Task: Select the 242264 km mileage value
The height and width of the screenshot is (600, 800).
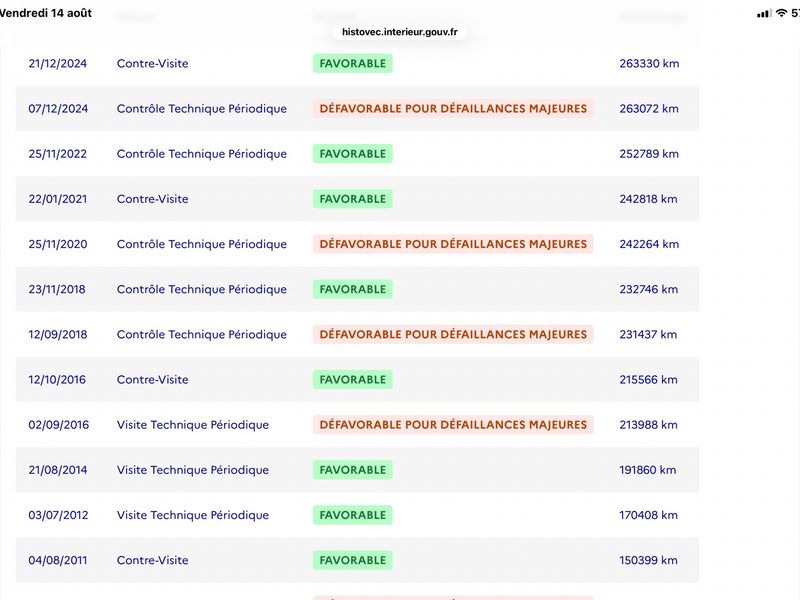Action: pyautogui.click(x=649, y=244)
